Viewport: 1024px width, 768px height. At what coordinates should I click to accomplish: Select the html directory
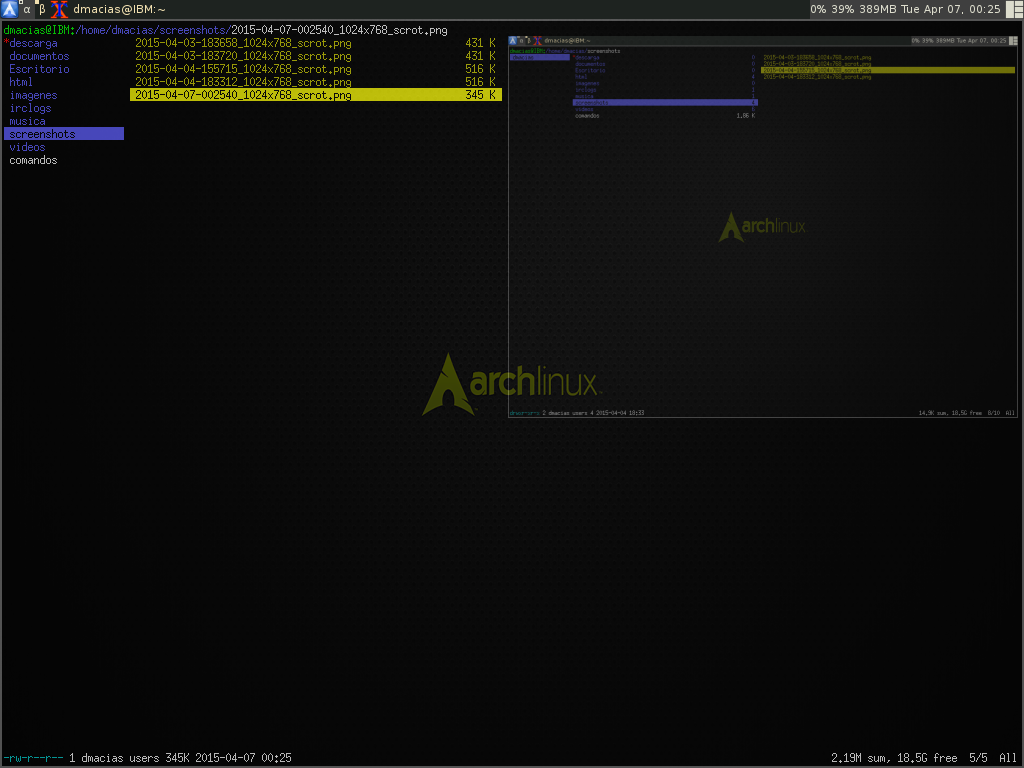(21, 82)
